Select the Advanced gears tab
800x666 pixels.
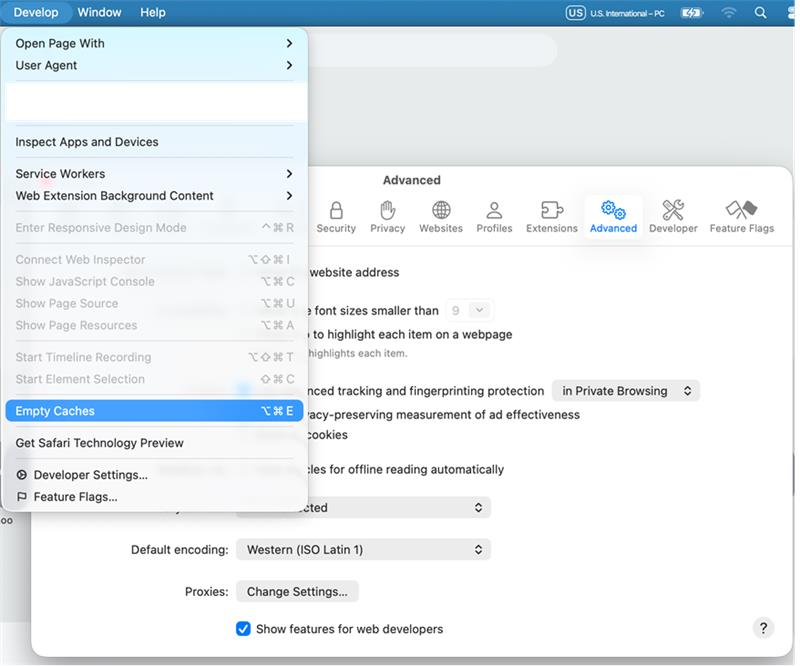[x=613, y=217]
